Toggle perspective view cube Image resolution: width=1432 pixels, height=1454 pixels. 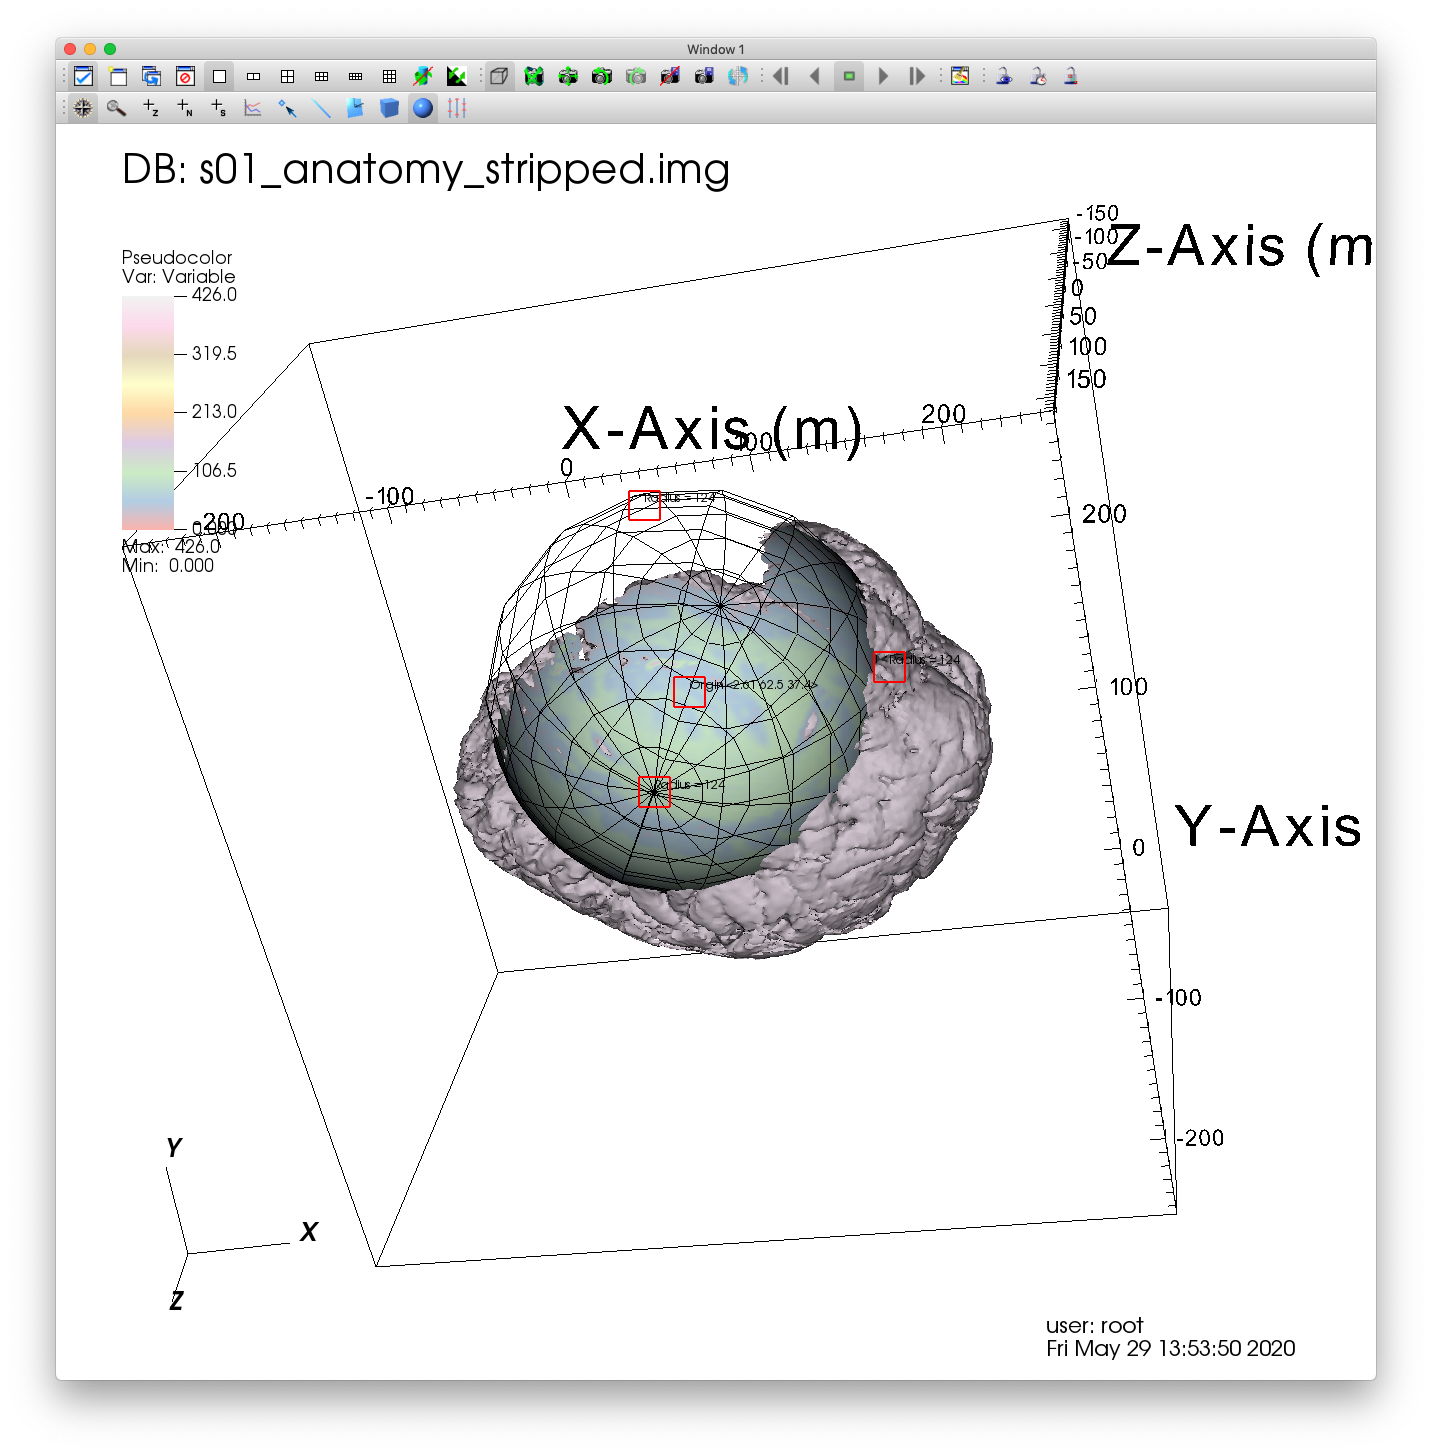(499, 76)
